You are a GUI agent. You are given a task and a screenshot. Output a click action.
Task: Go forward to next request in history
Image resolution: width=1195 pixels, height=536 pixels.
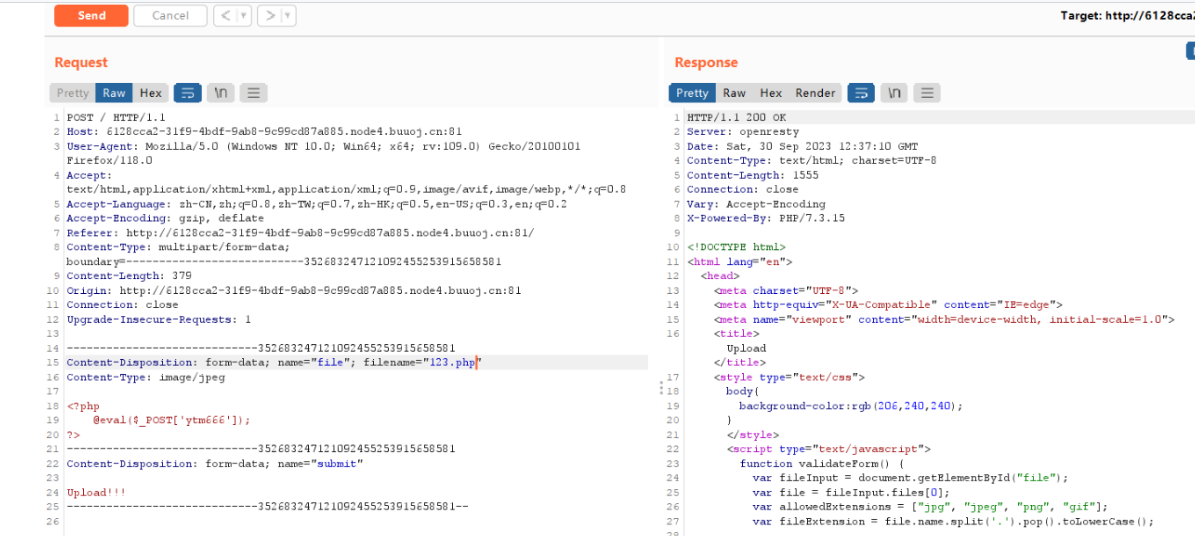(271, 16)
